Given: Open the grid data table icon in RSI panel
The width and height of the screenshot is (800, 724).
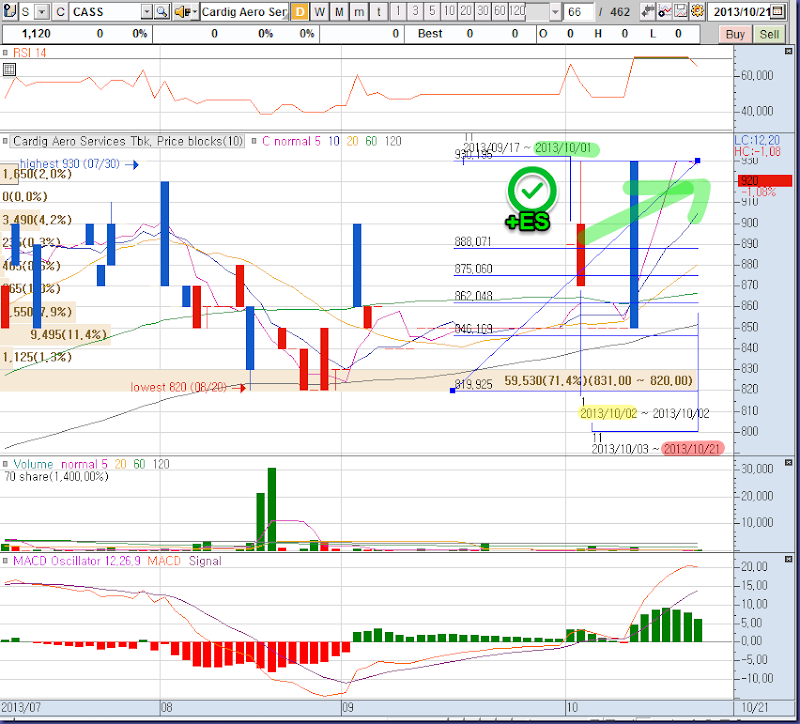Looking at the screenshot, I should click(9, 69).
